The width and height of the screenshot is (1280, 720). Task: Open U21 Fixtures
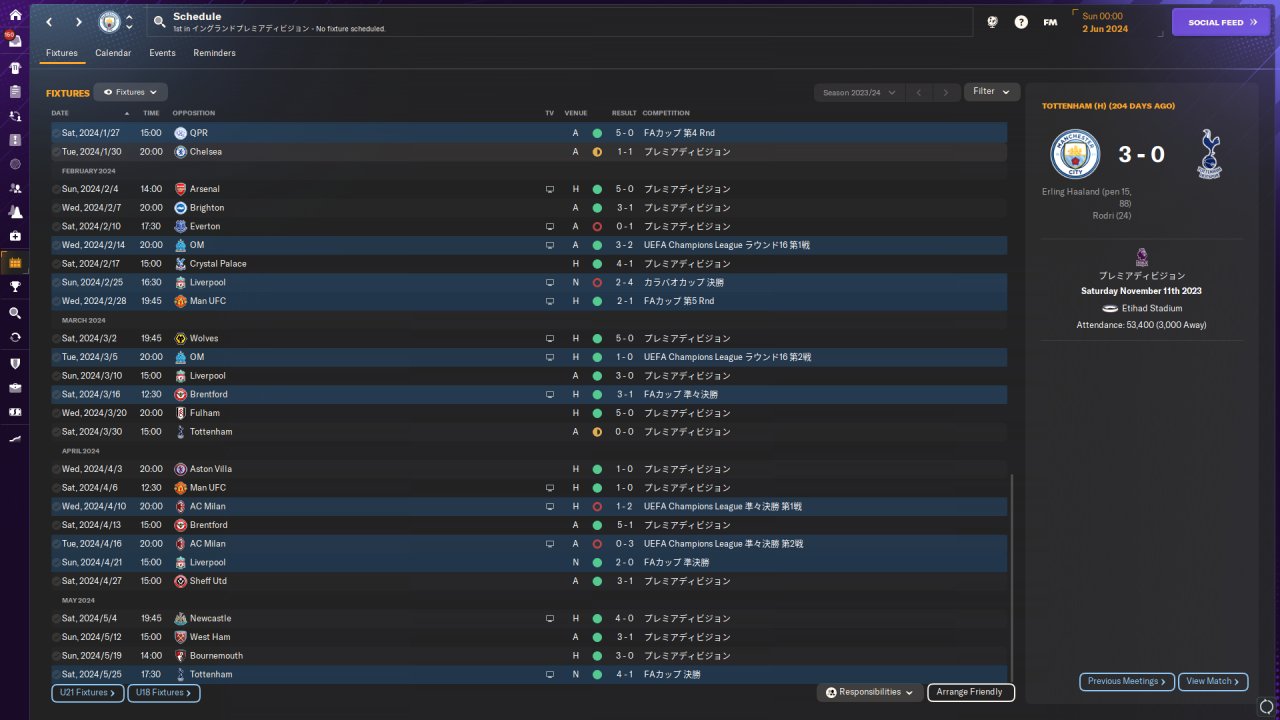pyautogui.click(x=88, y=693)
